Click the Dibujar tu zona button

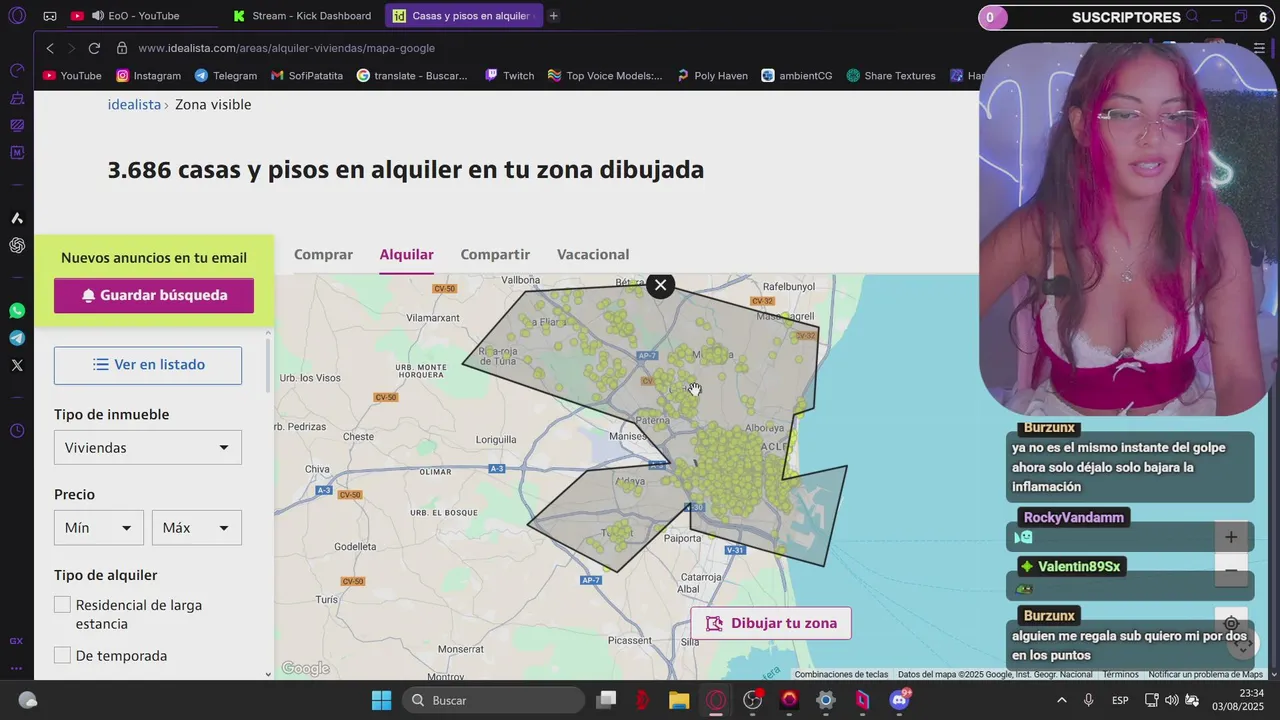click(771, 623)
